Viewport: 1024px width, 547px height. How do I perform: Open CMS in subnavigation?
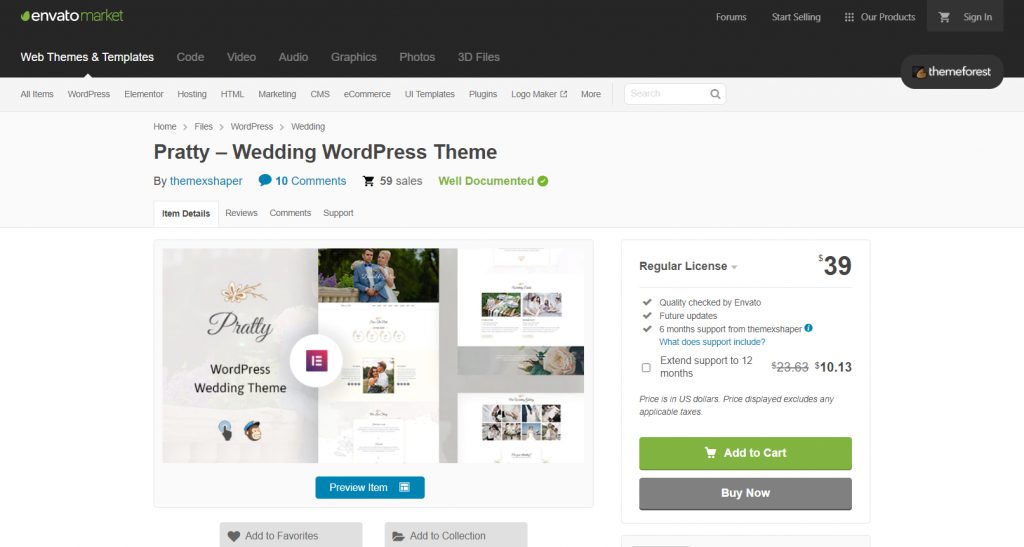click(320, 94)
